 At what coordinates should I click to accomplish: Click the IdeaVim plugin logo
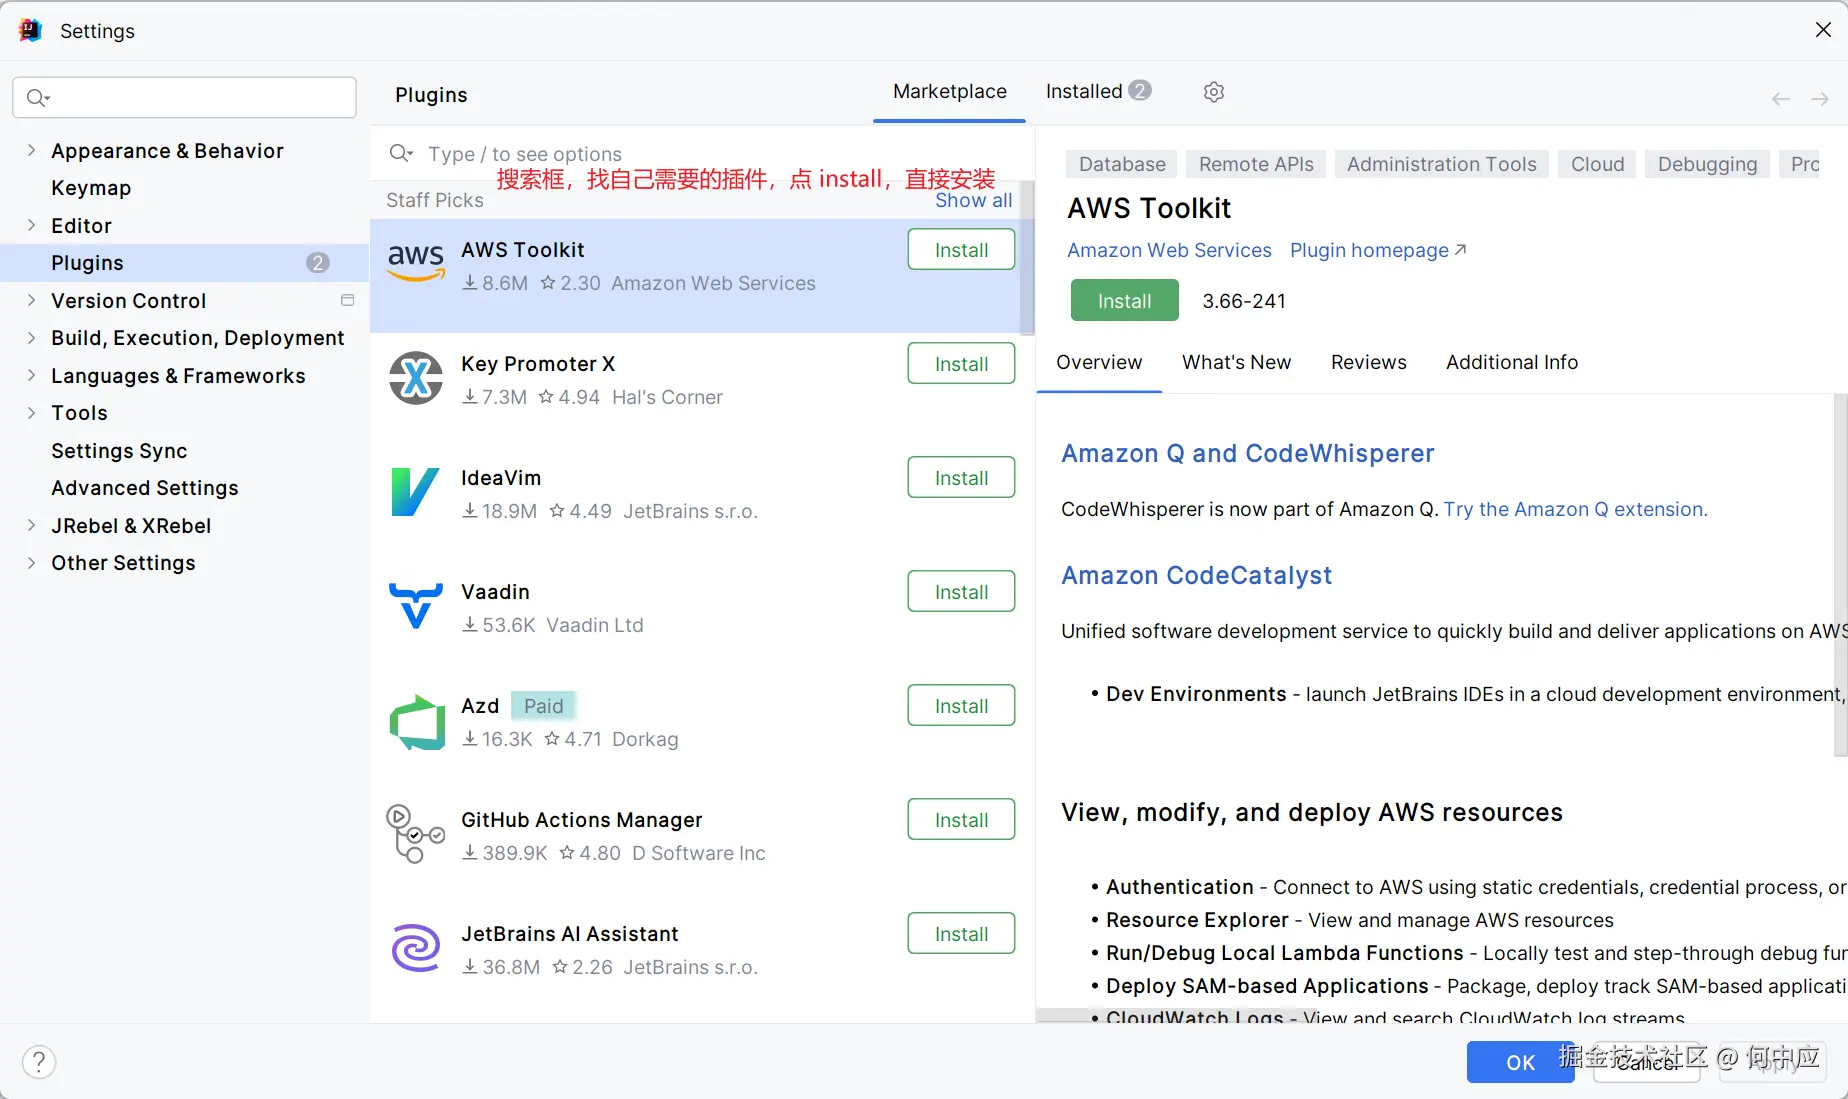point(416,492)
